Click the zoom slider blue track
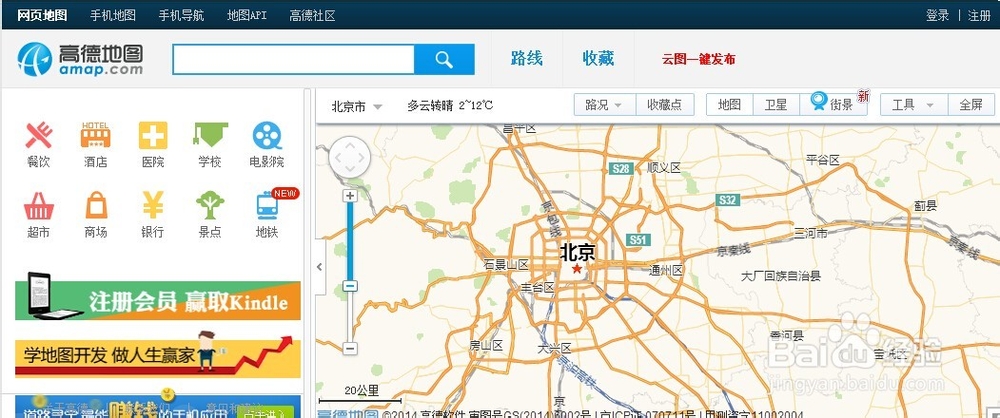The height and width of the screenshot is (418, 1000). [349, 241]
